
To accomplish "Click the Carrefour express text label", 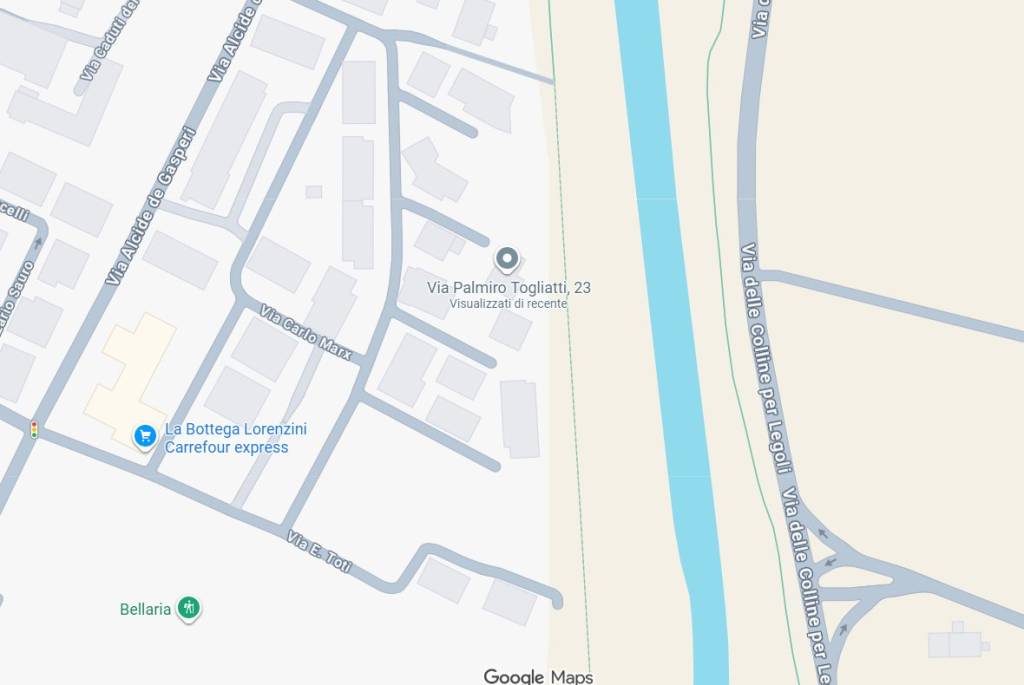I will coord(226,447).
